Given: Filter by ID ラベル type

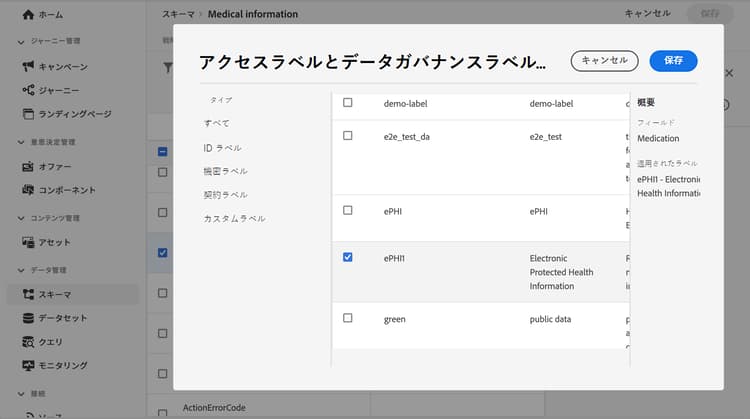Looking at the screenshot, I should point(221,148).
